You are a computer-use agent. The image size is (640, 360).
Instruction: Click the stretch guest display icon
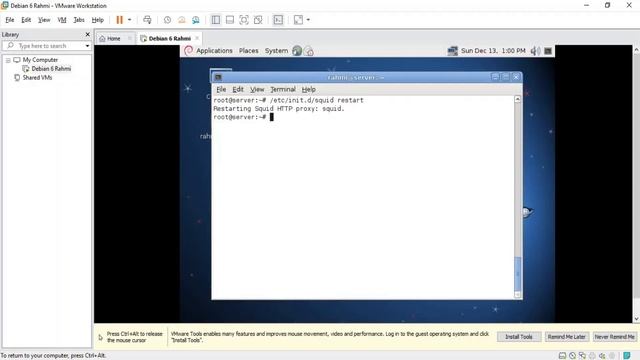[x=298, y=20]
